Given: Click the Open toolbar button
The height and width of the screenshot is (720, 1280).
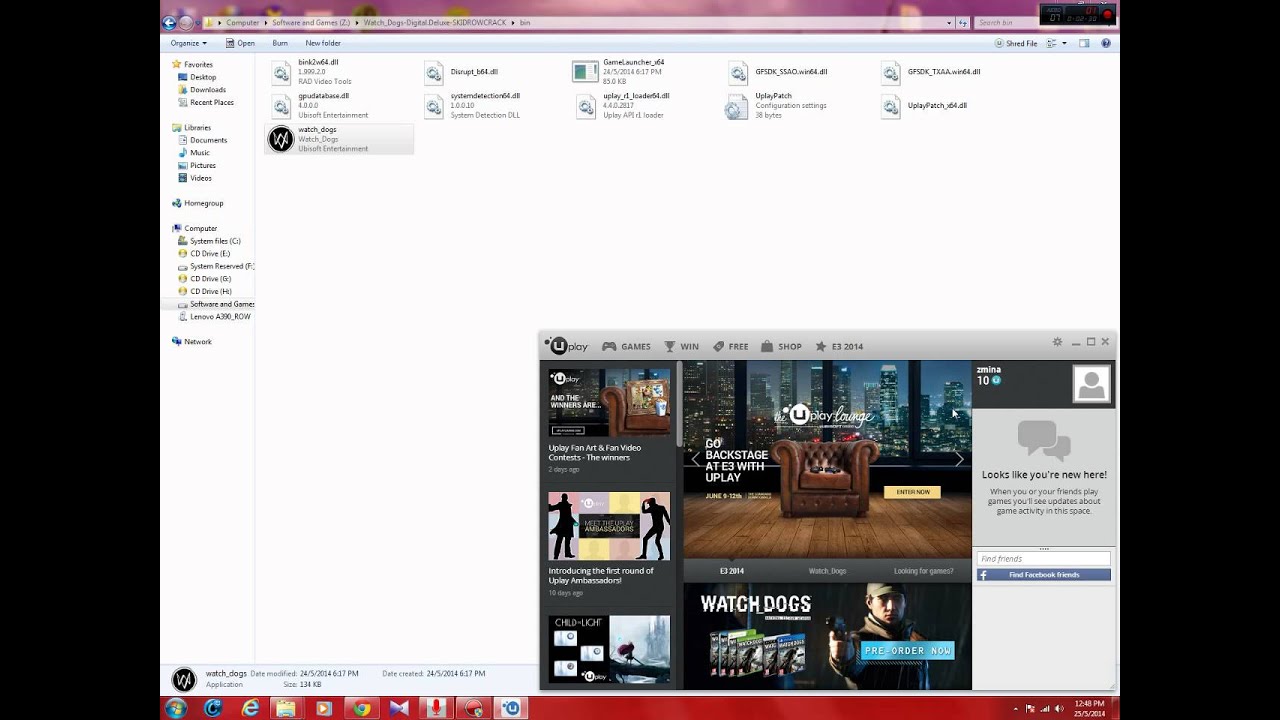Looking at the screenshot, I should [x=240, y=43].
